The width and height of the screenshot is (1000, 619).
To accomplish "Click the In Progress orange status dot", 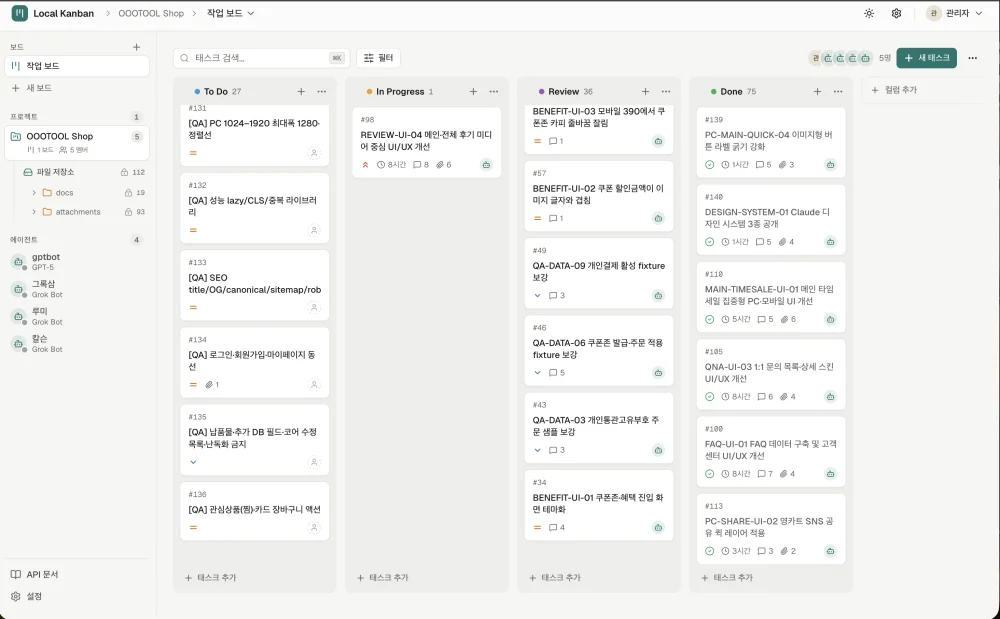I will [x=369, y=92].
